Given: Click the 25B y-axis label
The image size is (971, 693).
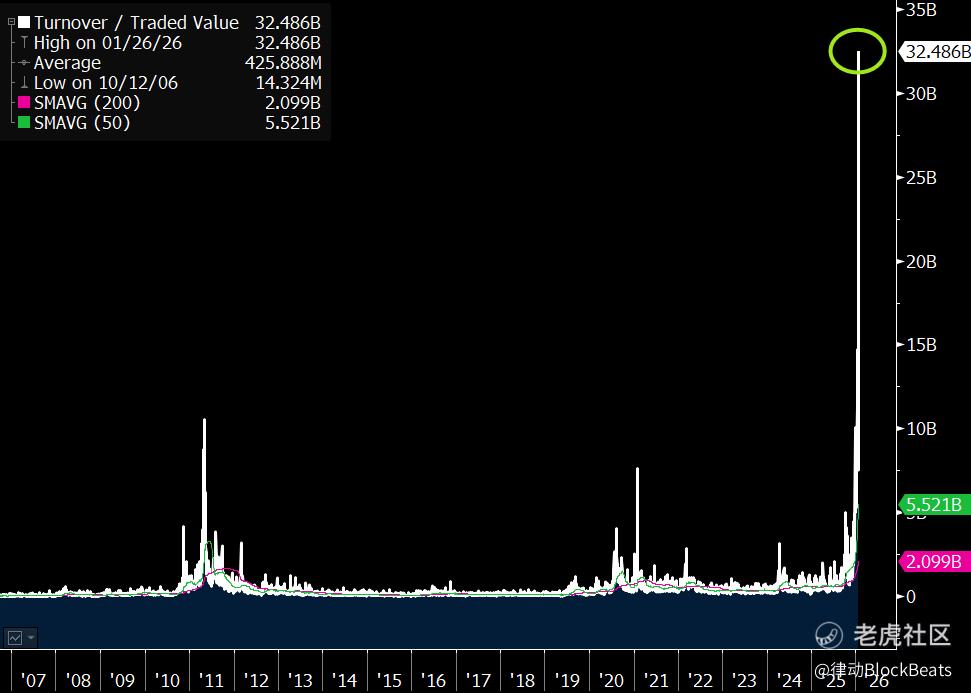Looking at the screenshot, I should coord(921,178).
